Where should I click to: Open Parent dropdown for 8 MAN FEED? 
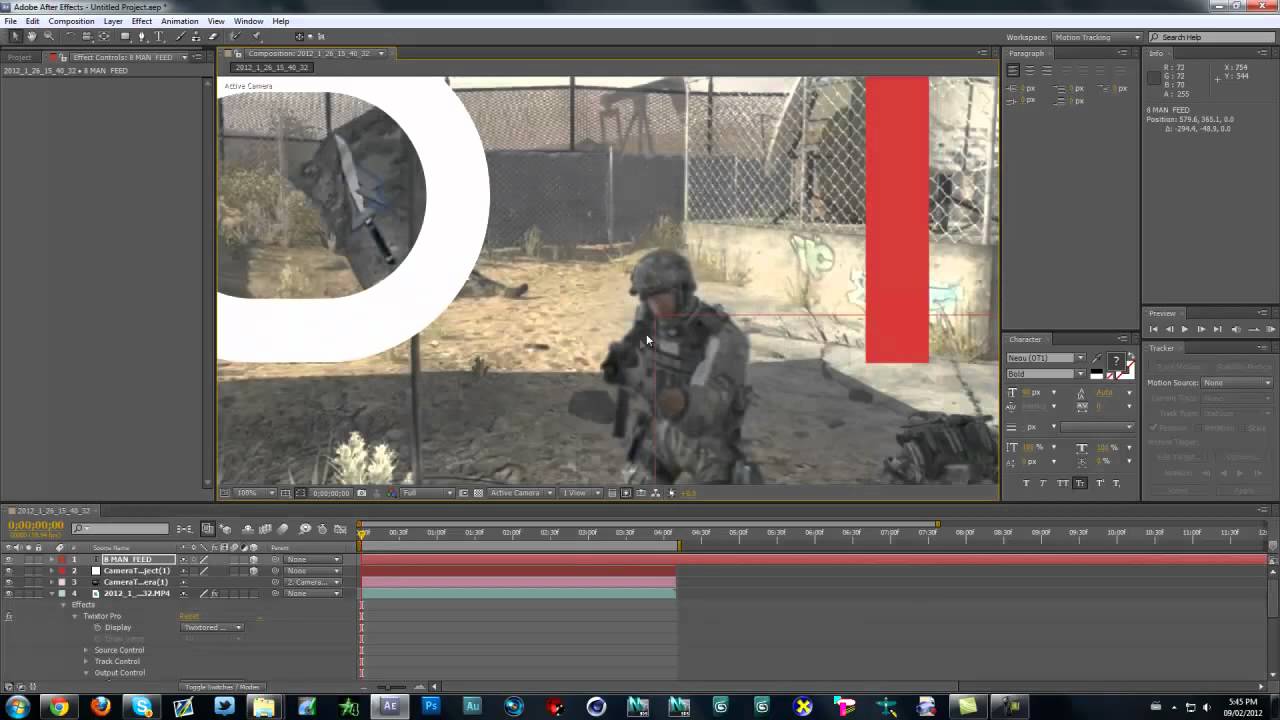pos(312,559)
